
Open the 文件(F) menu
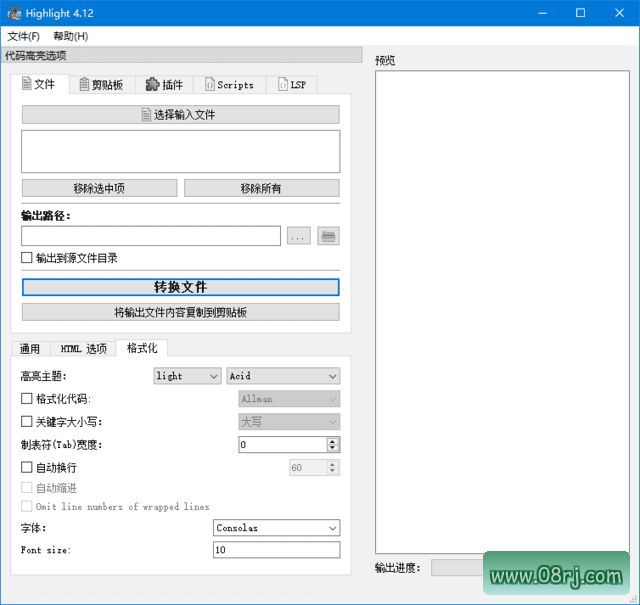point(23,36)
